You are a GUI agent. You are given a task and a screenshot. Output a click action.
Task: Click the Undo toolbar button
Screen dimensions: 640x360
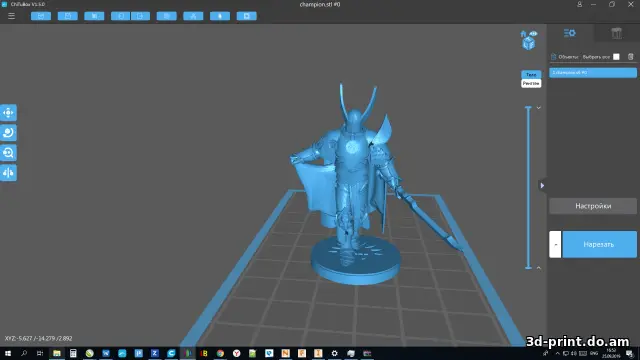[x=120, y=16]
